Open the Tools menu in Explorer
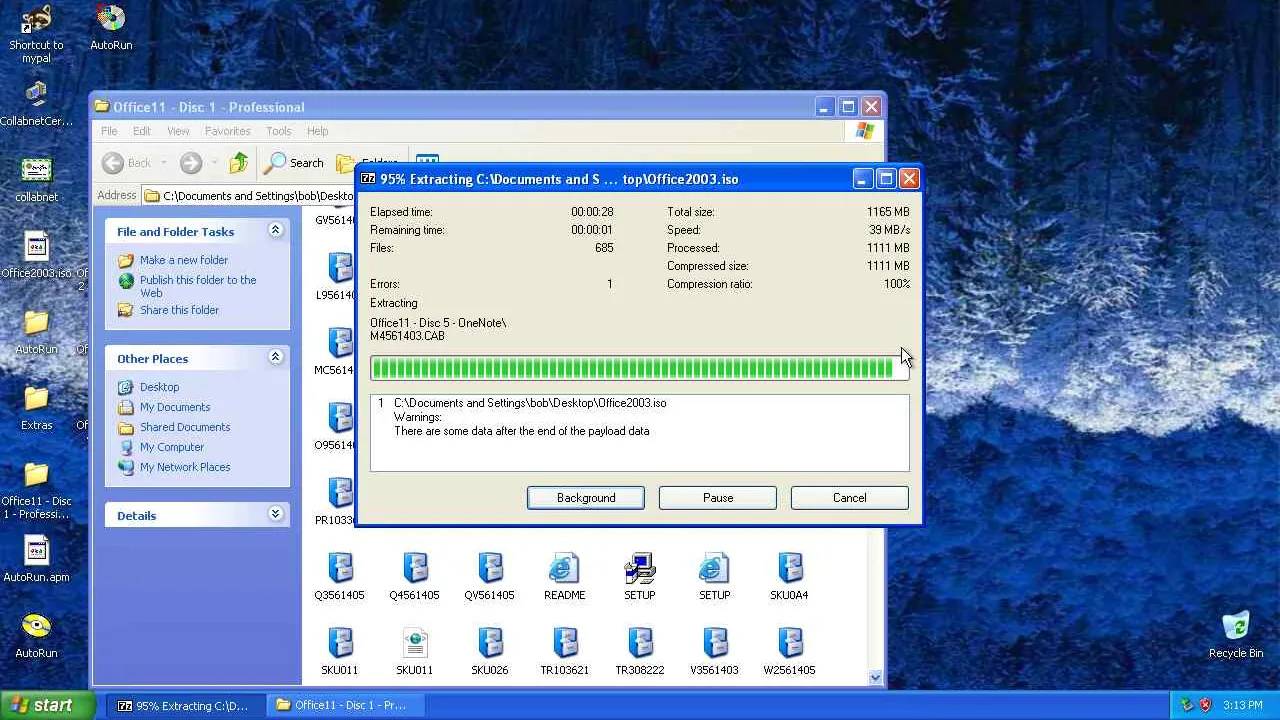Image resolution: width=1280 pixels, height=720 pixels. coord(279,131)
